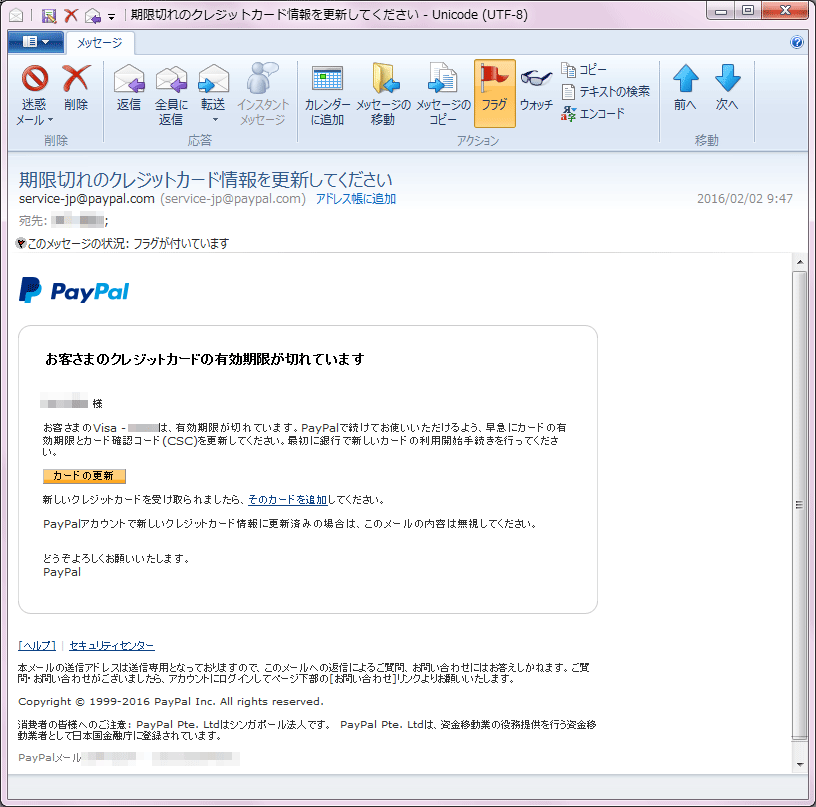Click heading お客さまのクレジットカードの有効期限が切れています
The height and width of the screenshot is (807, 816).
click(x=205, y=359)
